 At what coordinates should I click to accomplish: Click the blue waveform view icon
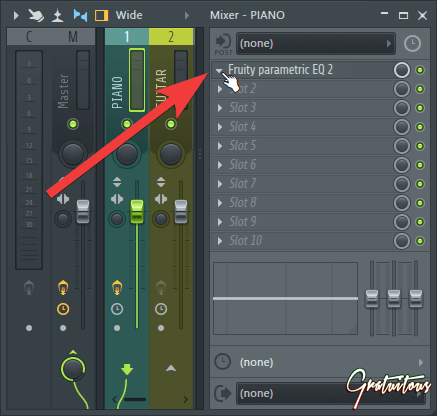(x=80, y=15)
